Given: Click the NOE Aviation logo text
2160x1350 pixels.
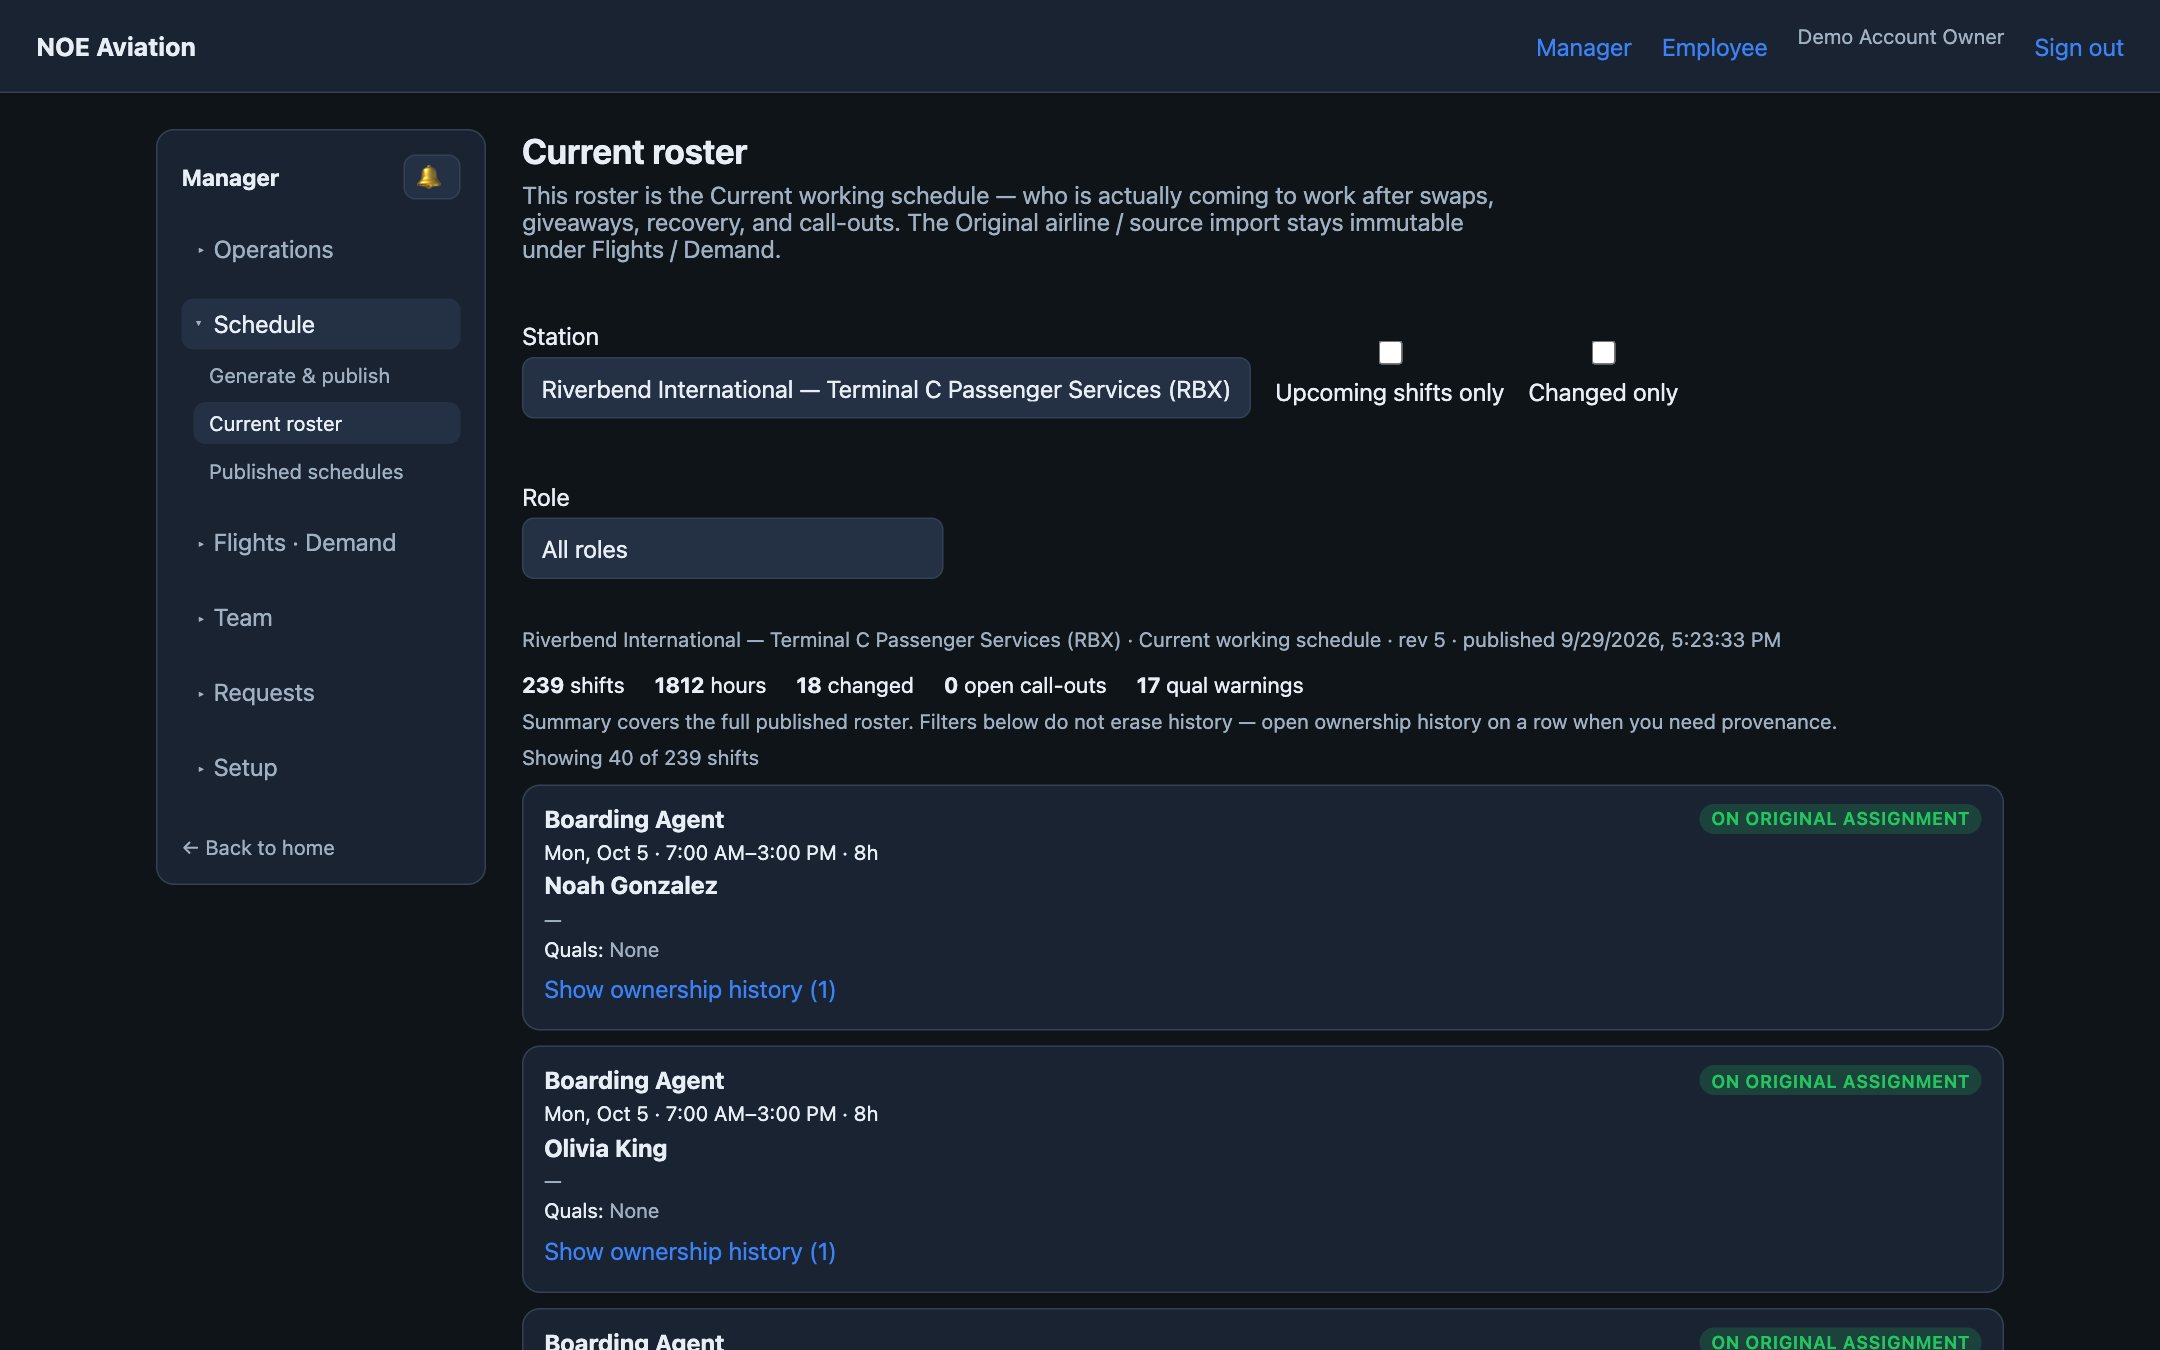Looking at the screenshot, I should (116, 47).
